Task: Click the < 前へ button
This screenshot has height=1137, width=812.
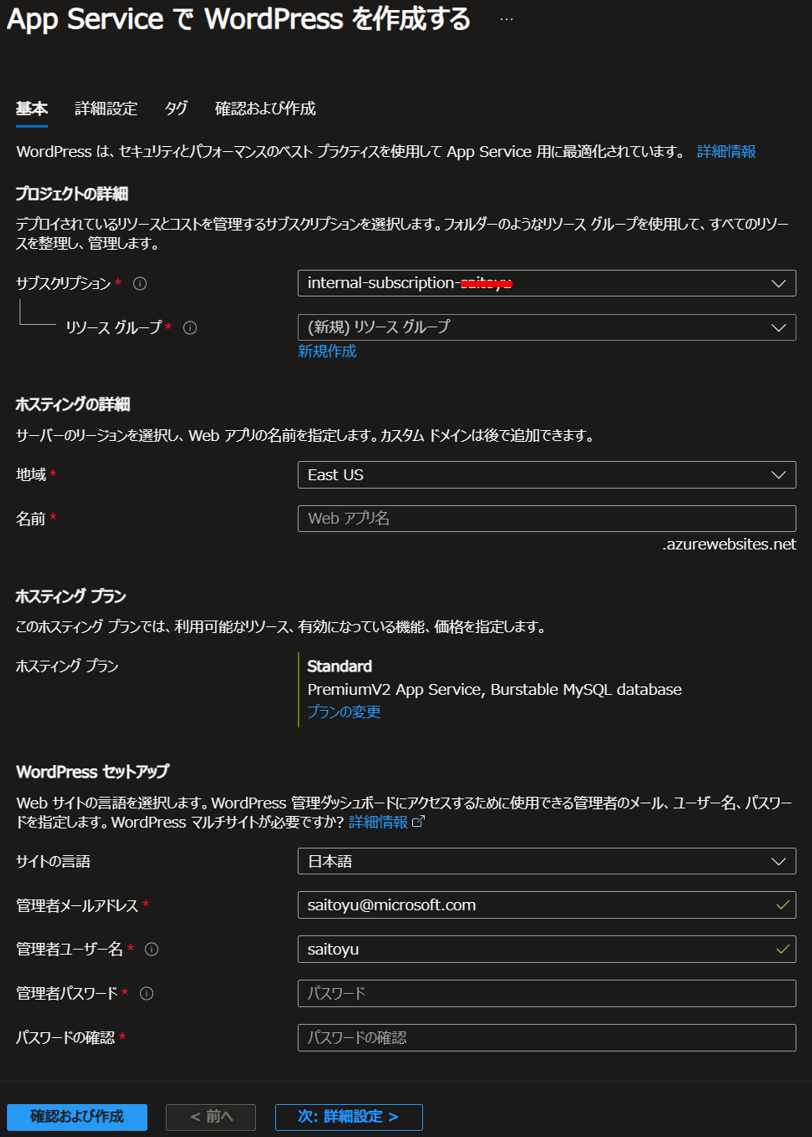Action: coord(211,1117)
